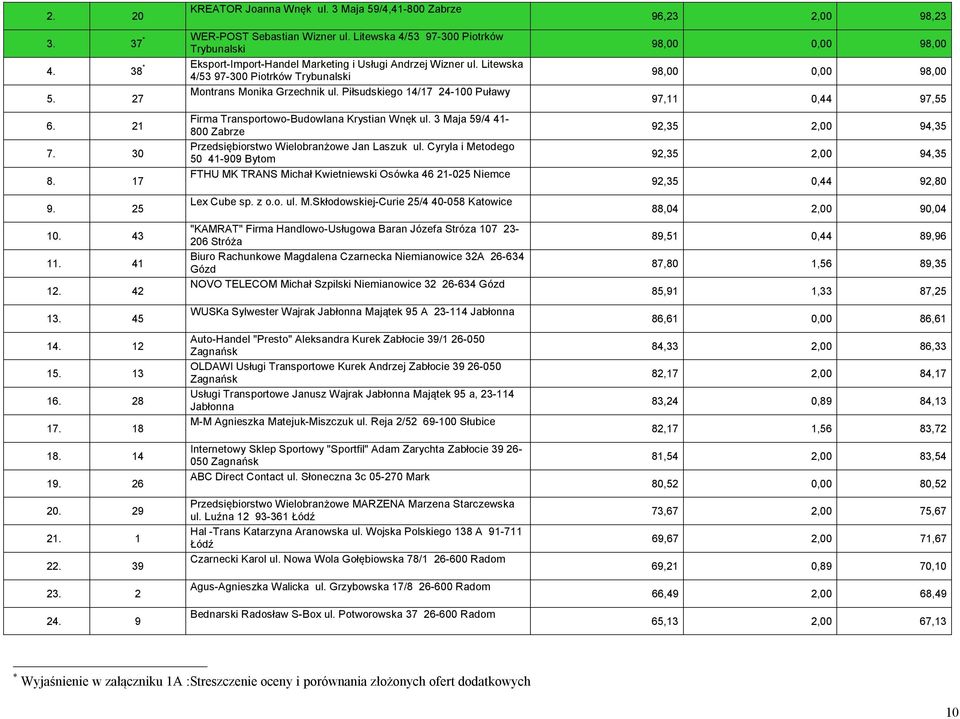960x719 pixels.
Task: Click the total 68,49
Action: tap(932, 595)
